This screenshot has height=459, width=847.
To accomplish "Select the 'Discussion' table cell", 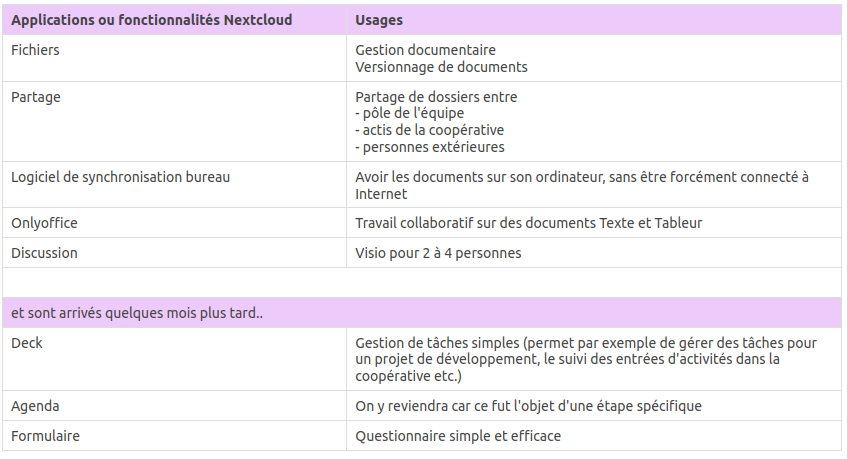I will (x=44, y=253).
